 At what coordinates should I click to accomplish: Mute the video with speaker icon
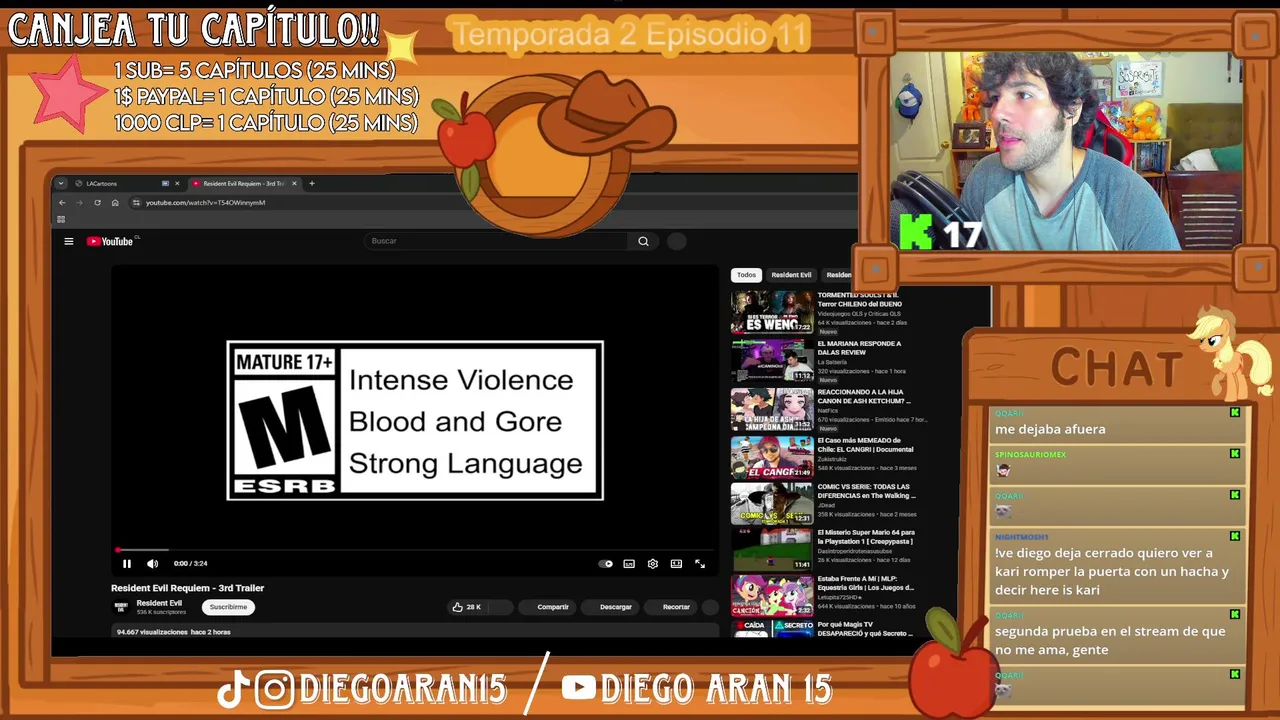(x=152, y=563)
